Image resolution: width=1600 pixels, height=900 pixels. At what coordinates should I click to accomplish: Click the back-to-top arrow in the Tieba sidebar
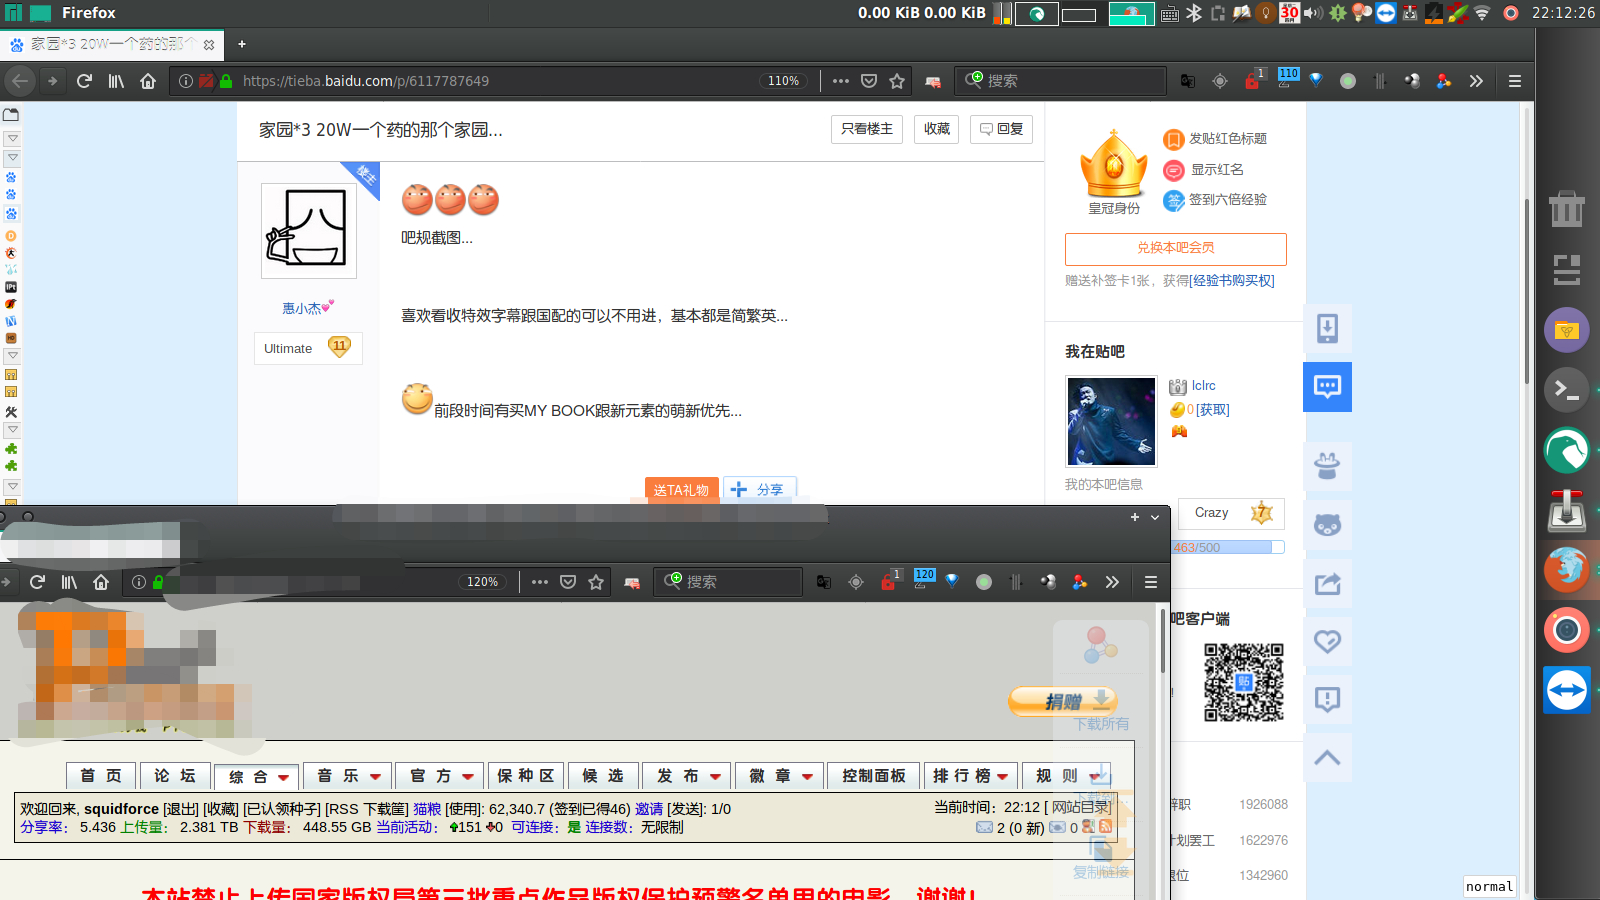pyautogui.click(x=1327, y=758)
